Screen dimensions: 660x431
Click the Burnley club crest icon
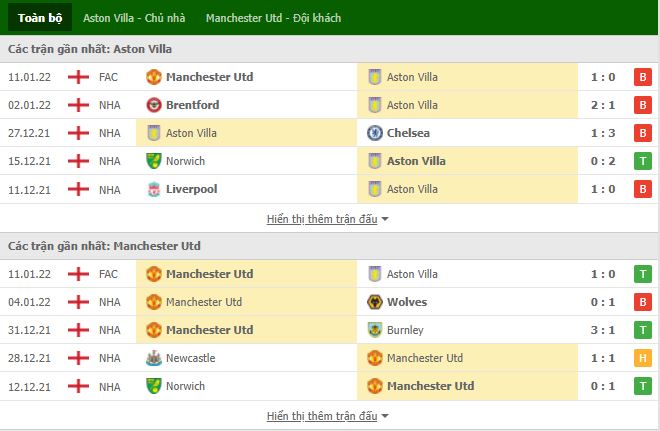click(375, 330)
